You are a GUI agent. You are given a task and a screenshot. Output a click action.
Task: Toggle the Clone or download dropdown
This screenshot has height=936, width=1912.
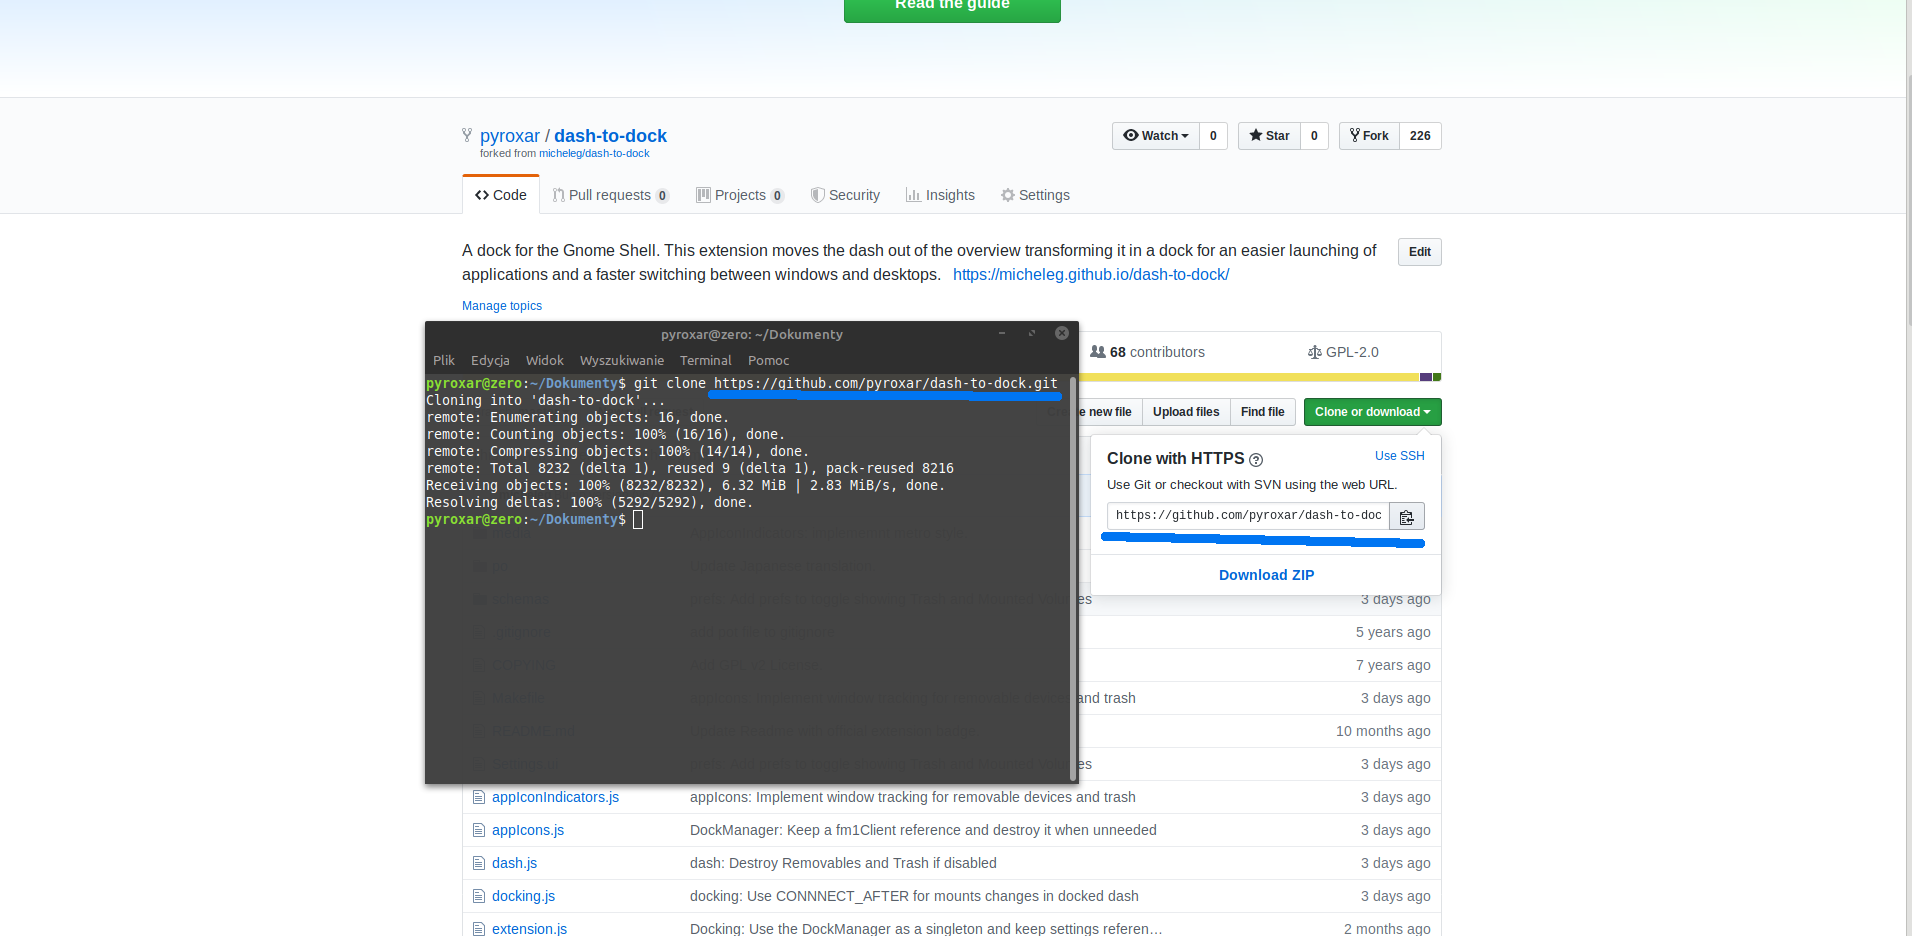coord(1372,412)
